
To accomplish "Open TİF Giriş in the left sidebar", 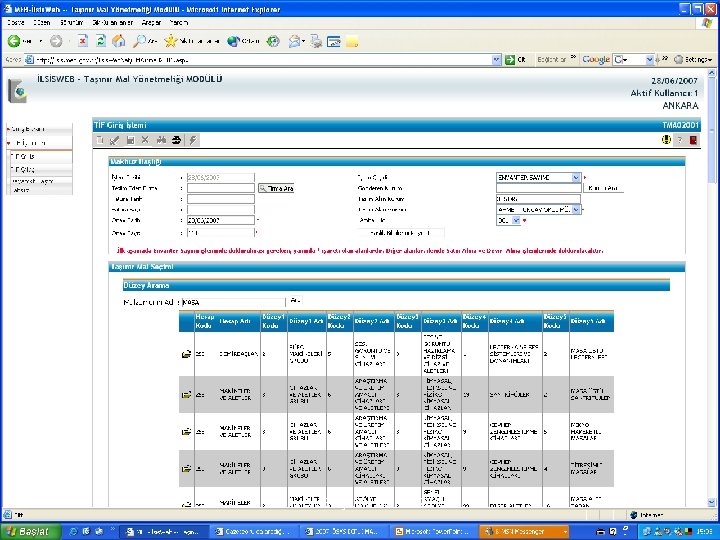I will point(40,157).
